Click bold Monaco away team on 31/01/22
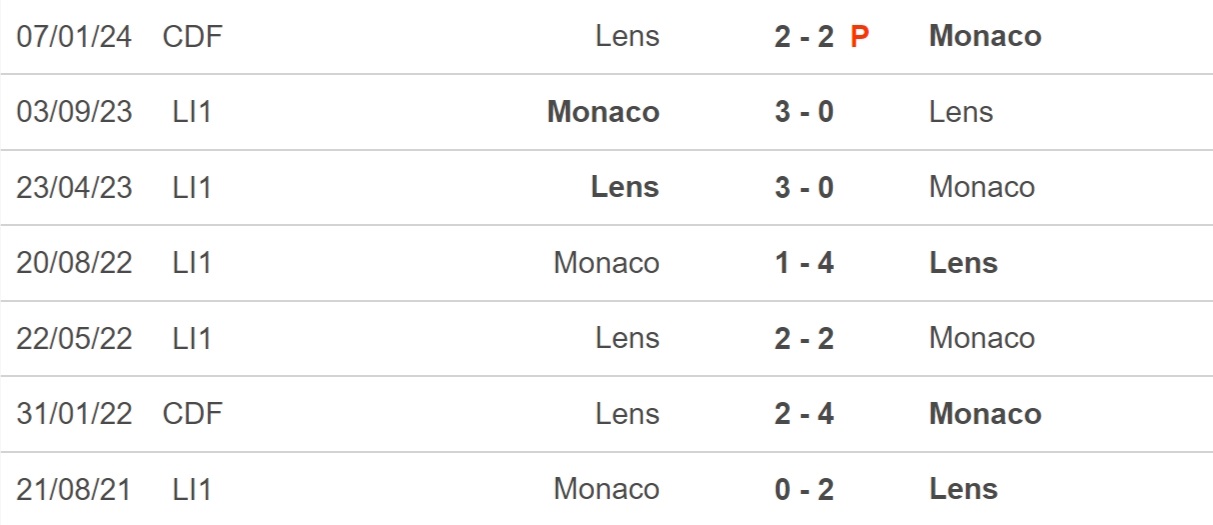This screenshot has width=1213, height=525. (x=985, y=414)
